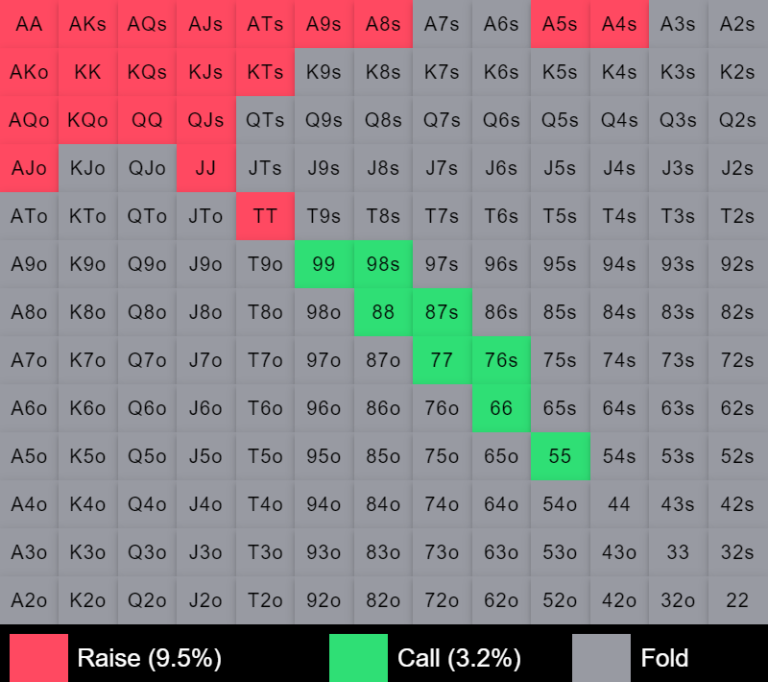The image size is (768, 682).
Task: Click the 55 pocket pair cell
Action: tap(560, 456)
